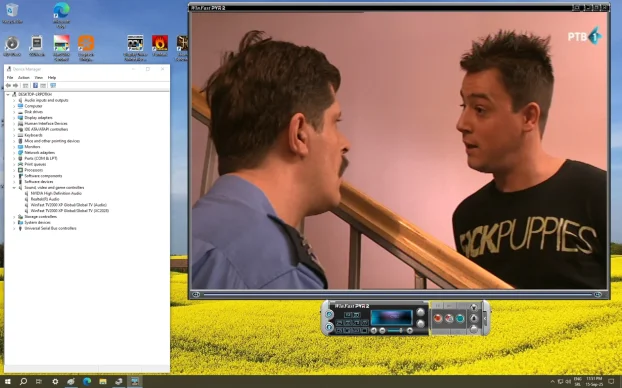Expand the Ports (COM & LPT) category
This screenshot has height=388, width=622.
(x=14, y=158)
